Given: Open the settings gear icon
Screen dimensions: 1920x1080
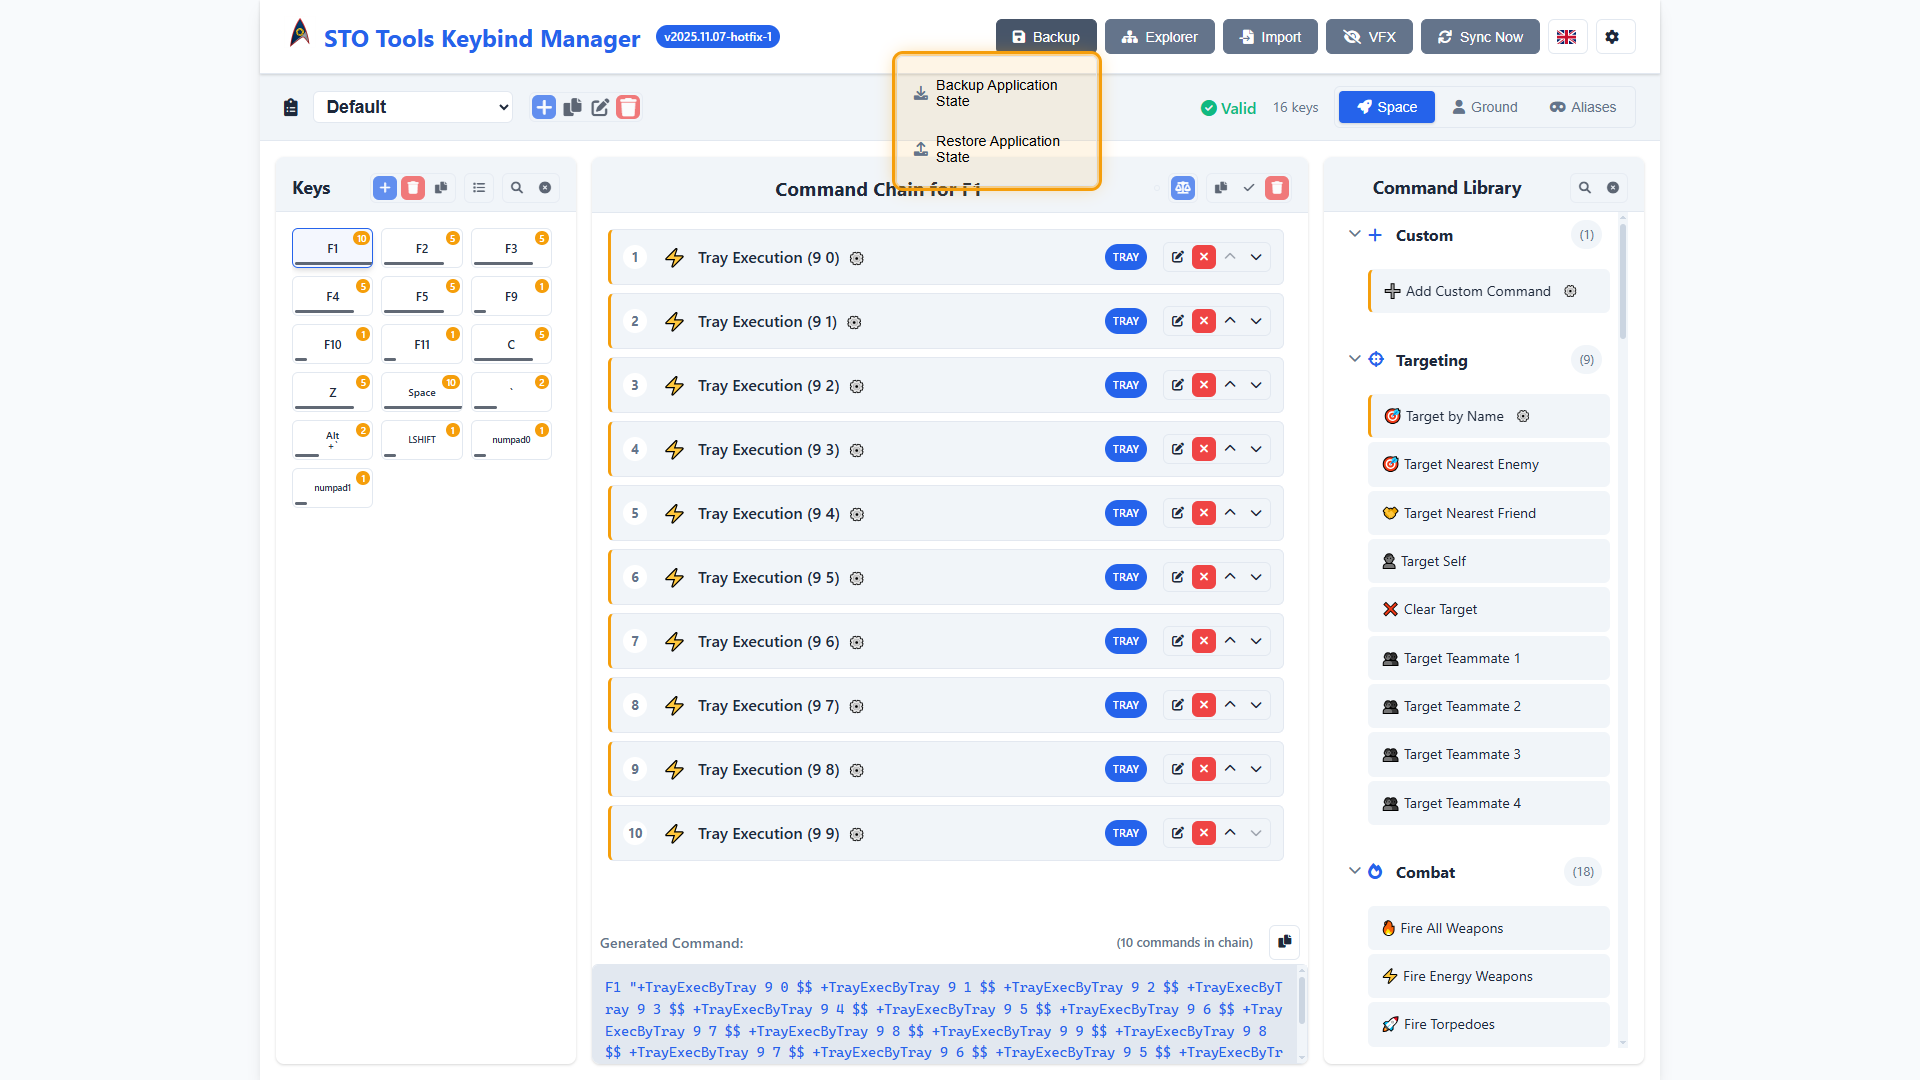Looking at the screenshot, I should click(1611, 37).
